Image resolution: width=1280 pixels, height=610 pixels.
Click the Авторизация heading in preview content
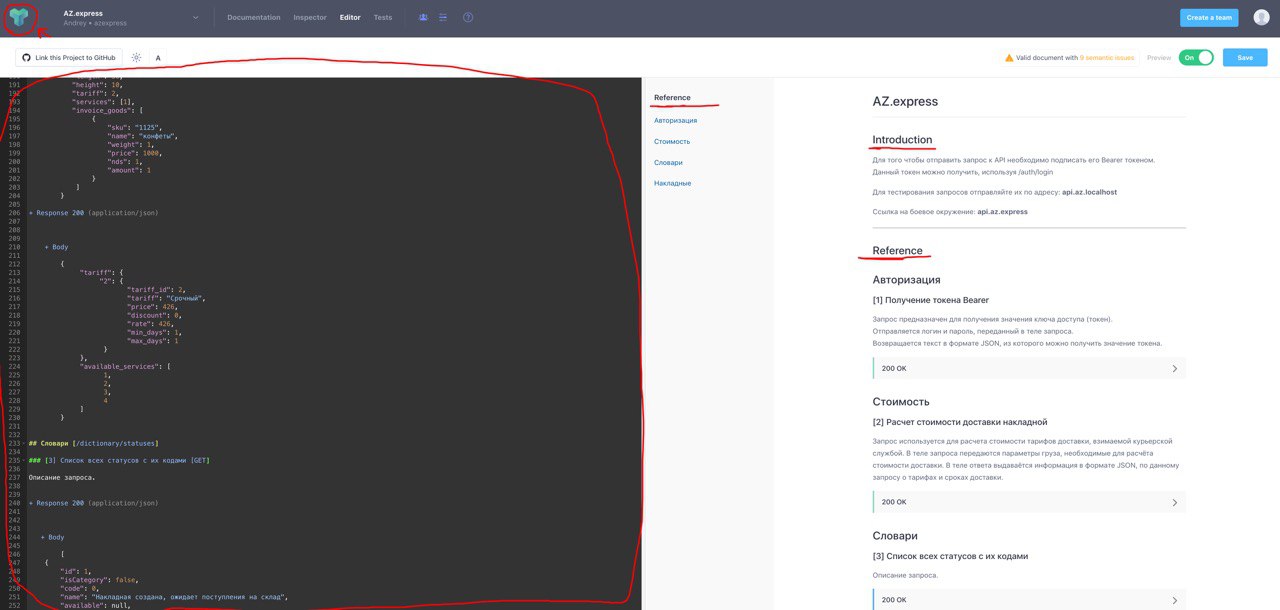[x=906, y=280]
